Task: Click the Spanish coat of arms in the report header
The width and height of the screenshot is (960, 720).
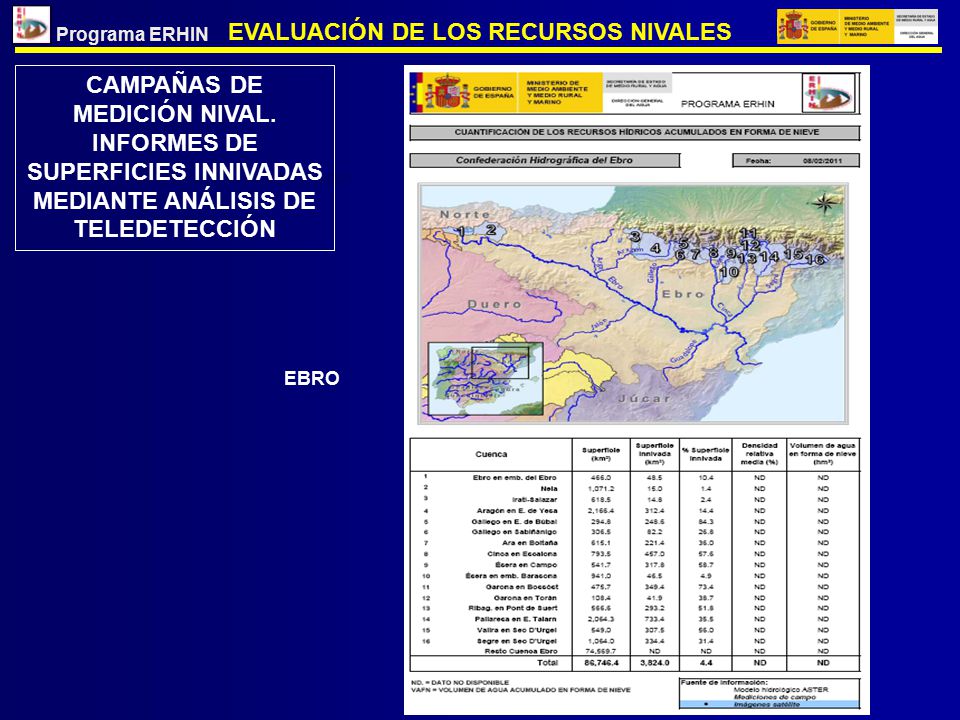Action: pos(447,92)
